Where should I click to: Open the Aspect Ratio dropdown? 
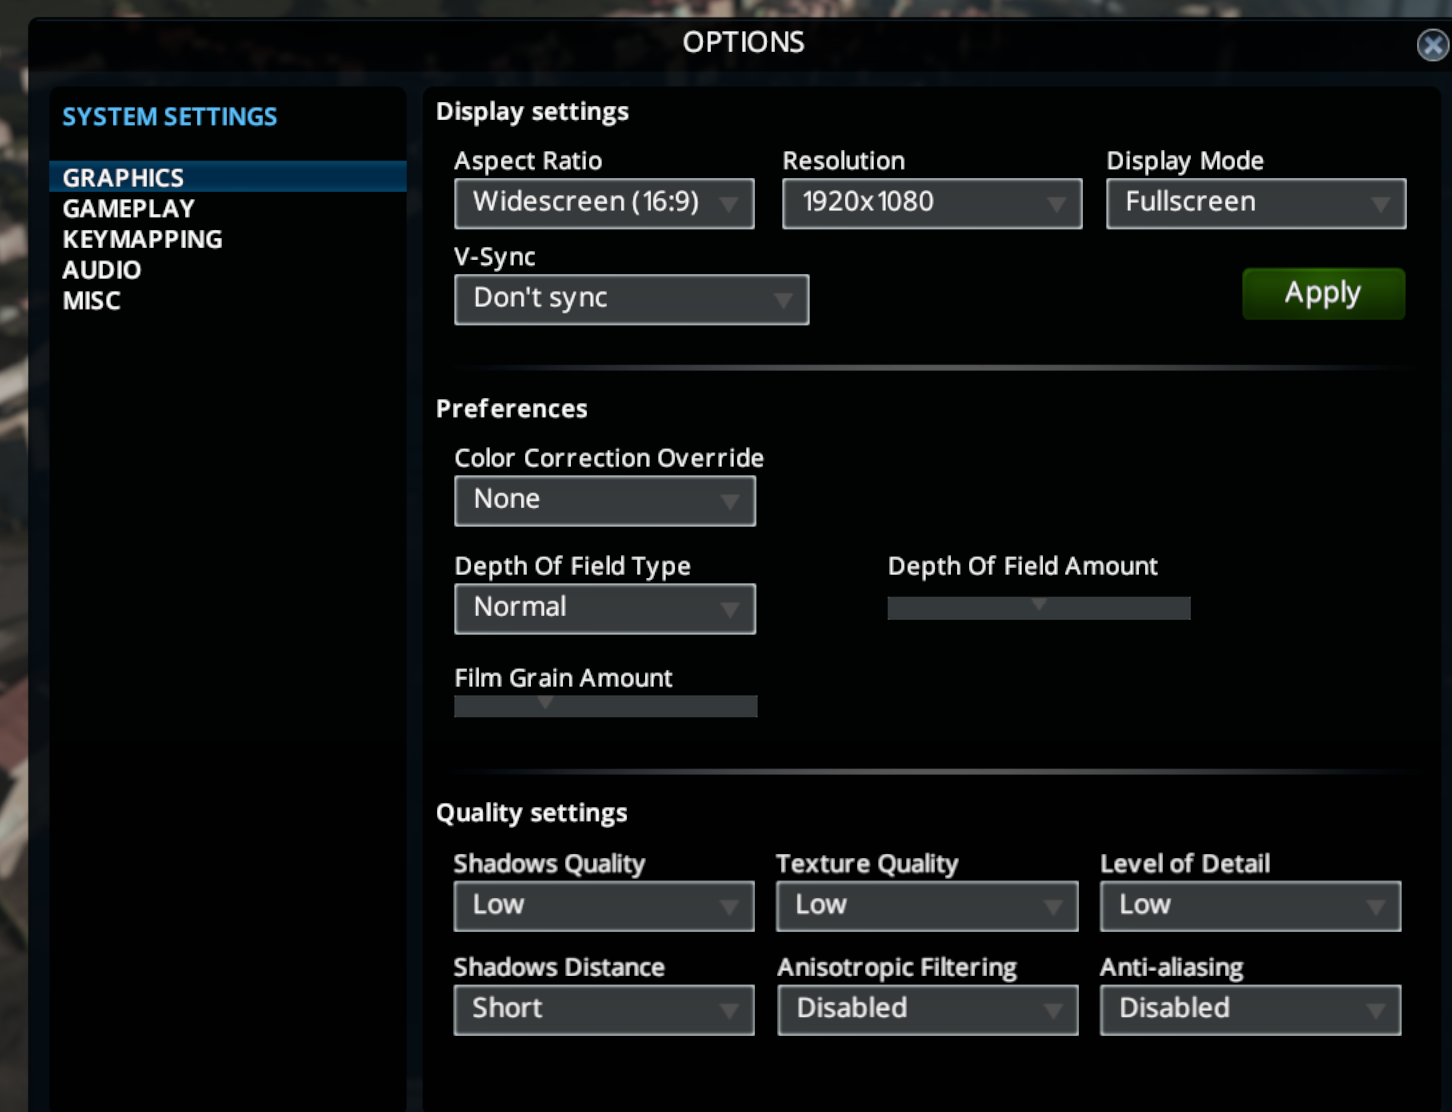pos(604,203)
